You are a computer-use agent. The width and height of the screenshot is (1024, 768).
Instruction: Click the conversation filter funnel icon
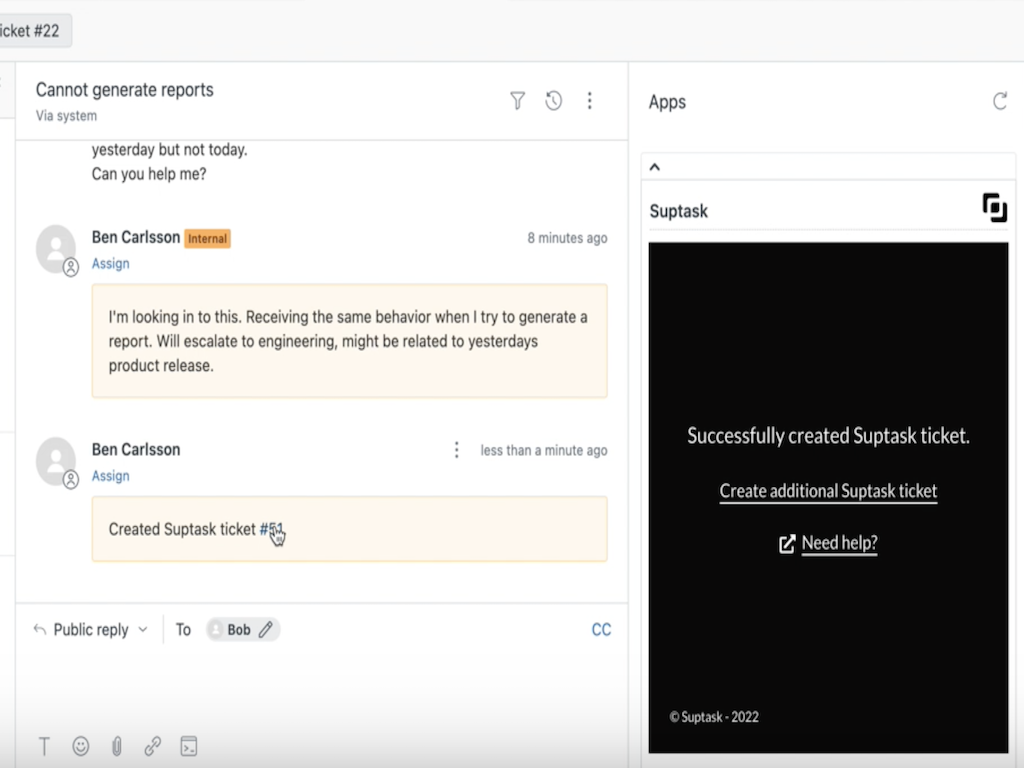[517, 101]
